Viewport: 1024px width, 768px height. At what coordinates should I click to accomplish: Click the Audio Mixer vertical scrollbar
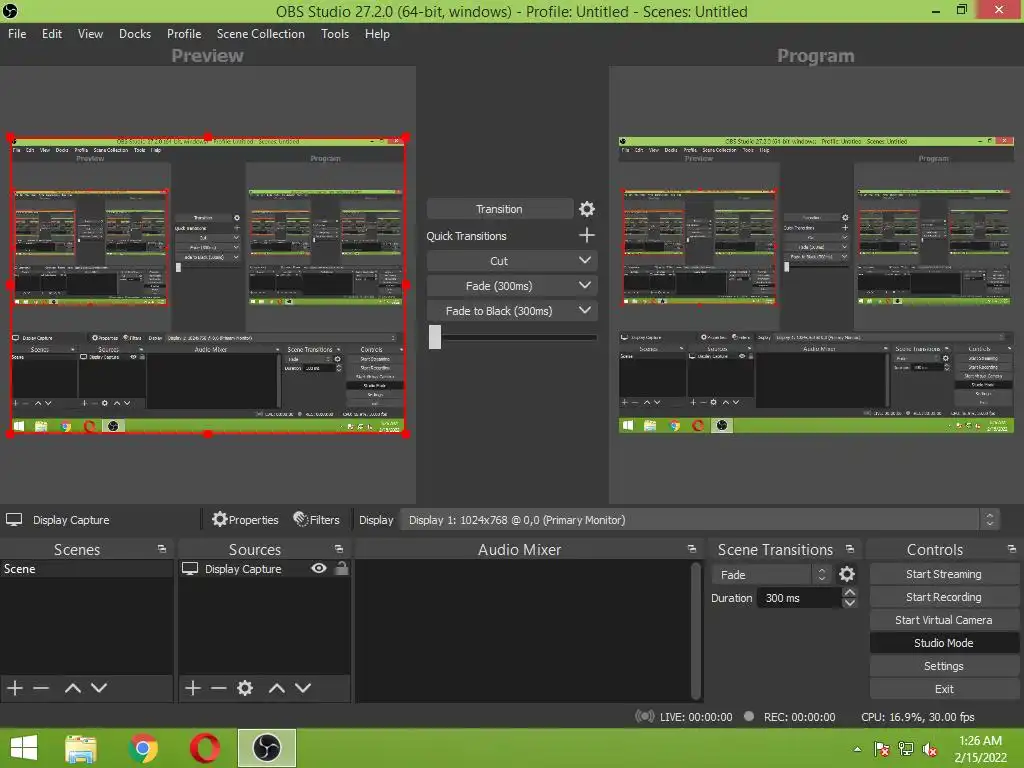click(x=696, y=631)
